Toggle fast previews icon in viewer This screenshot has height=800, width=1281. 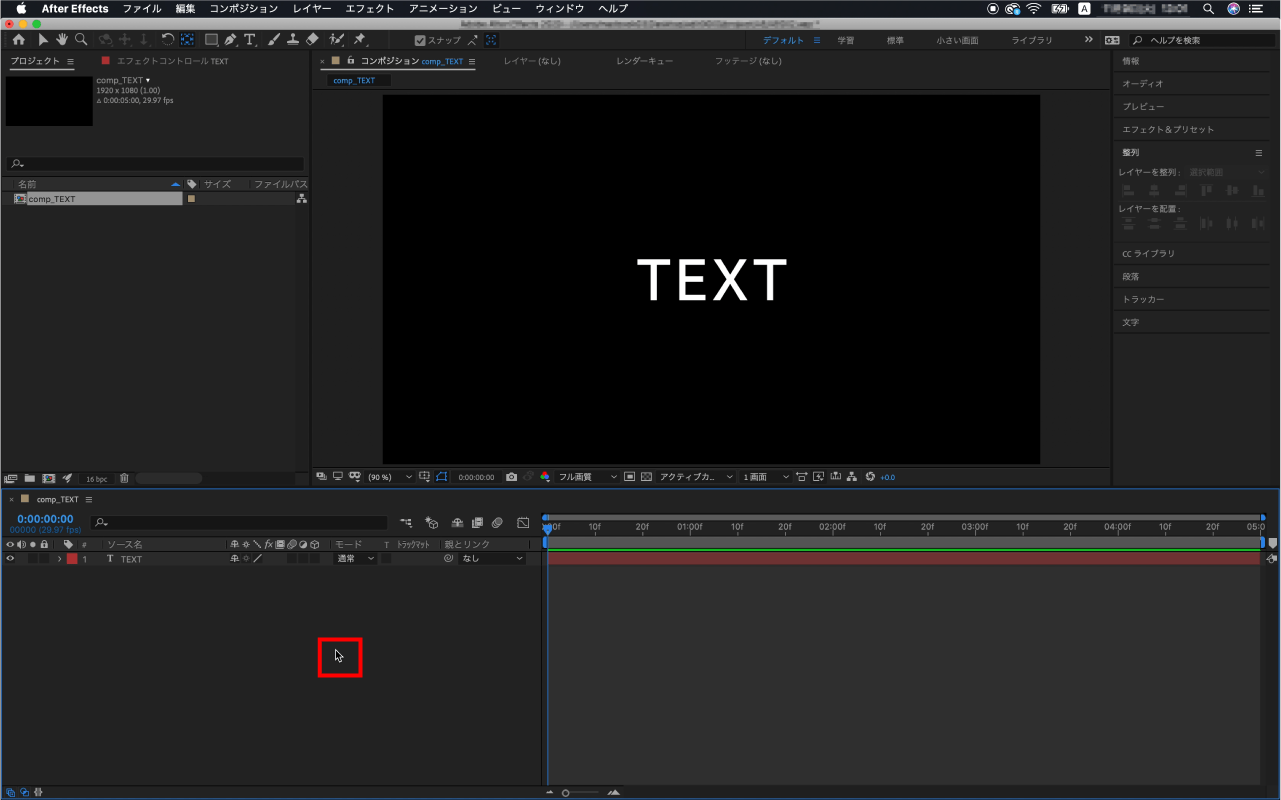[x=818, y=477]
